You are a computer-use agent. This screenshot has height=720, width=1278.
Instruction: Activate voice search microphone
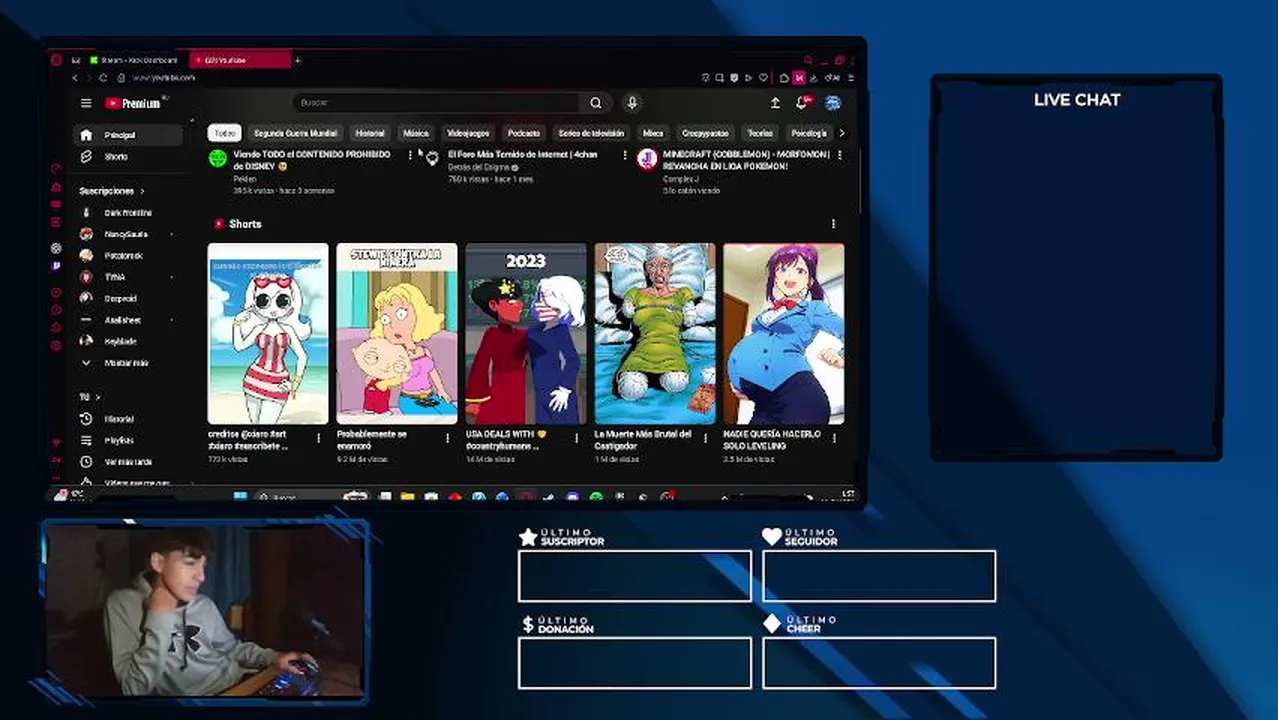(x=632, y=103)
